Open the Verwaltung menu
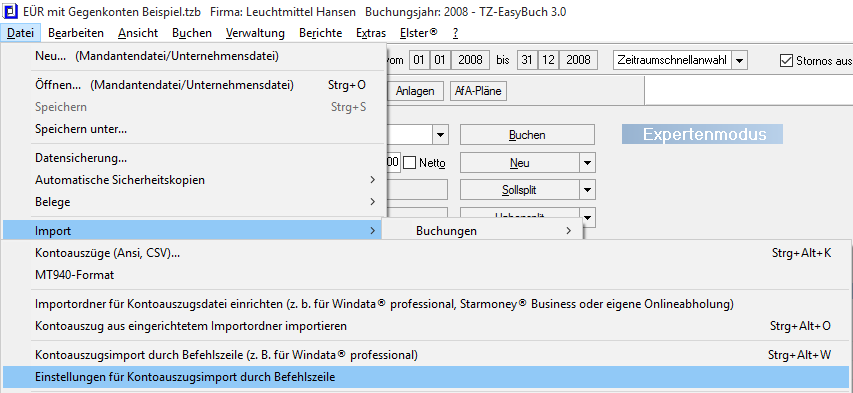Image resolution: width=853 pixels, height=393 pixels. click(255, 33)
